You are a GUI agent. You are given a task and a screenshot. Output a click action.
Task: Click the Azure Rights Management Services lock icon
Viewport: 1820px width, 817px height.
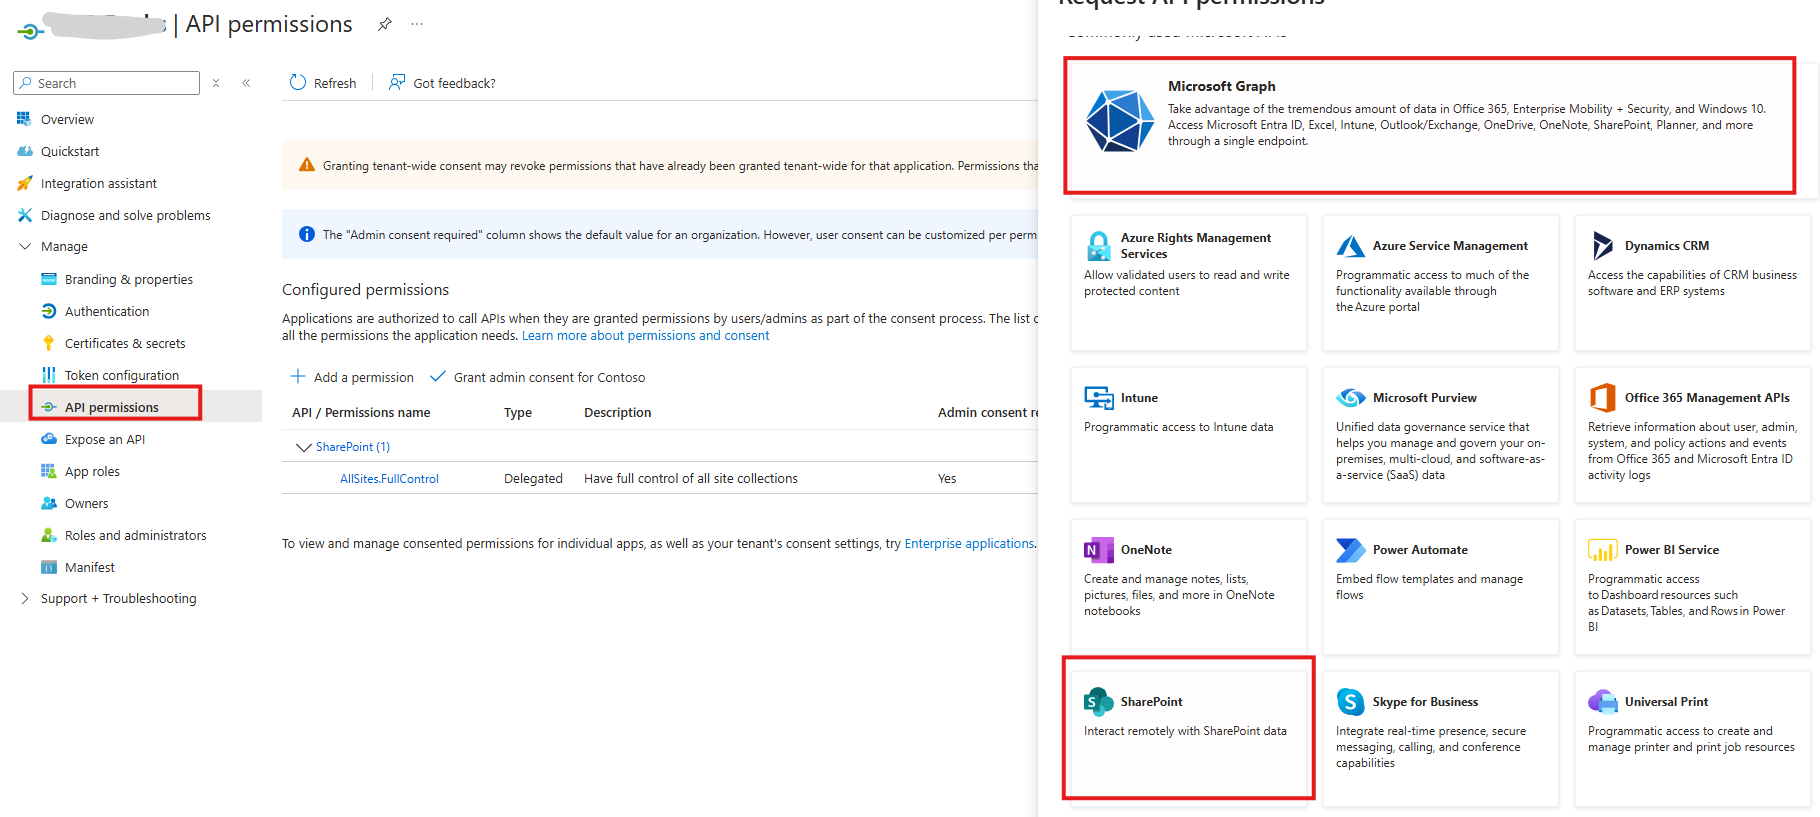click(x=1098, y=246)
